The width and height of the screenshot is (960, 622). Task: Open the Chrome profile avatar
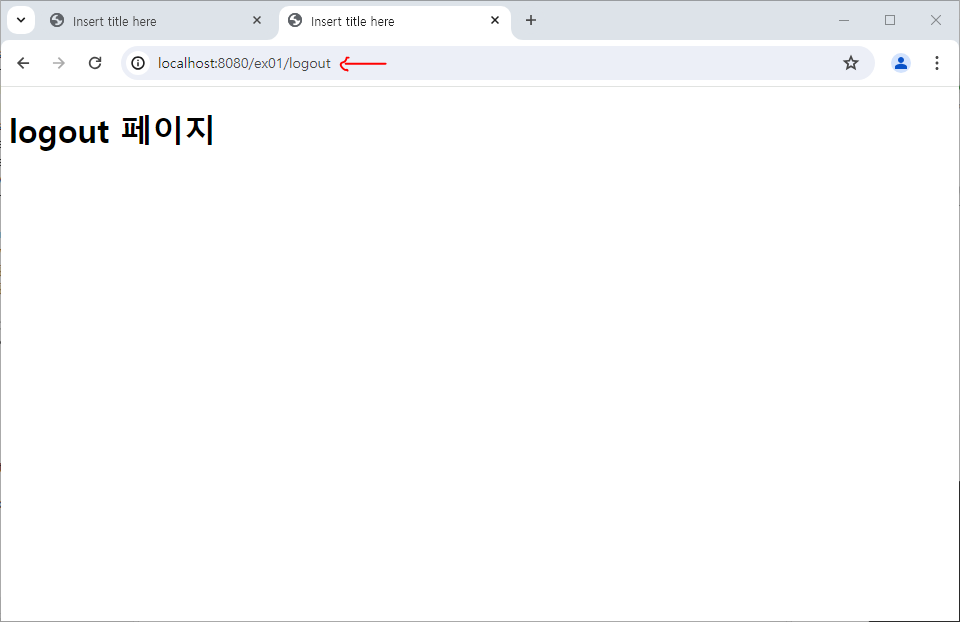coord(901,63)
